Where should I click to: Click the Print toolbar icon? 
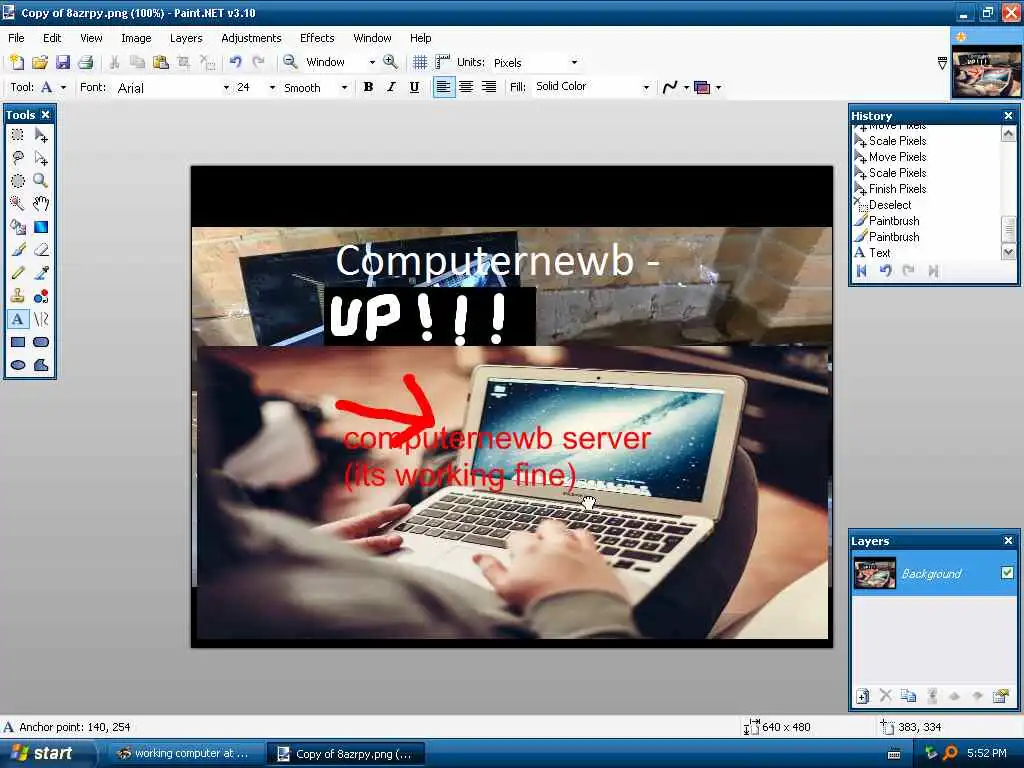pyautogui.click(x=86, y=62)
